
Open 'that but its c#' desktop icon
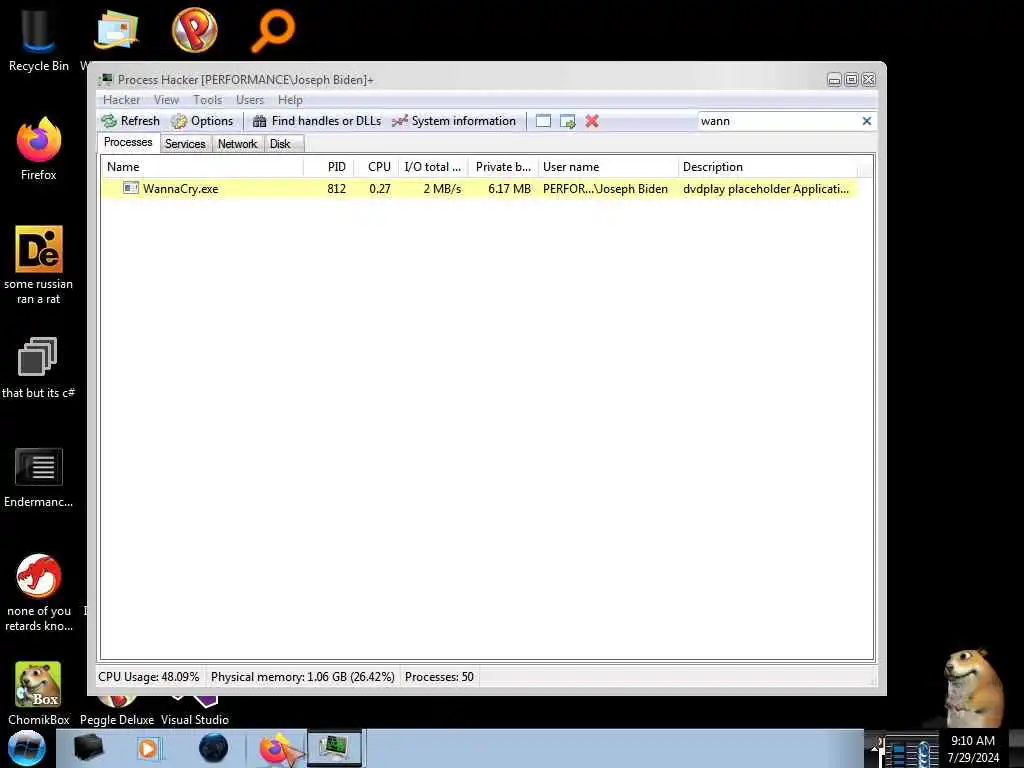[x=39, y=367]
